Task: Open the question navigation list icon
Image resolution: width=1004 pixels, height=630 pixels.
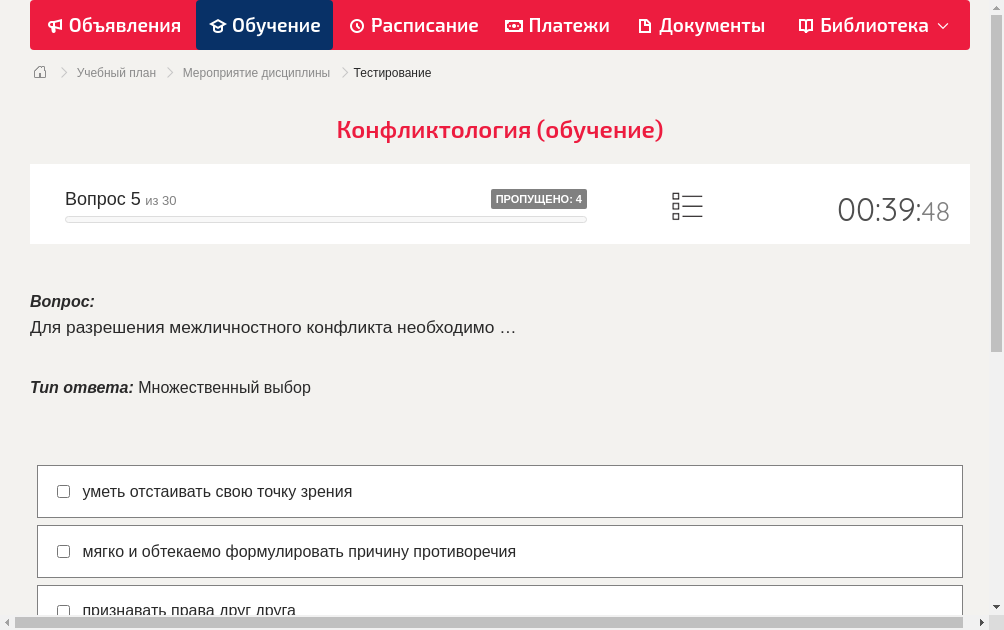Action: pyautogui.click(x=687, y=206)
